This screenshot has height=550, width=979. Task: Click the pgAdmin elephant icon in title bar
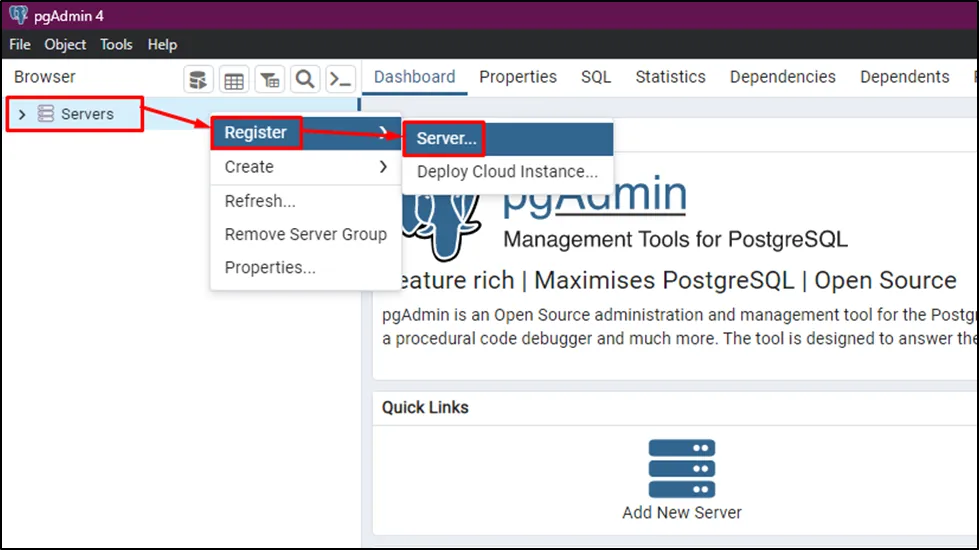click(18, 15)
